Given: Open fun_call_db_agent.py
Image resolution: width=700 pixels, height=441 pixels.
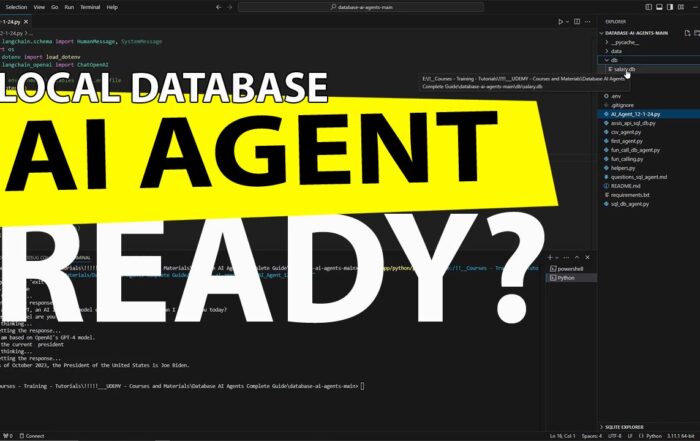Looking at the screenshot, I should [635, 150].
